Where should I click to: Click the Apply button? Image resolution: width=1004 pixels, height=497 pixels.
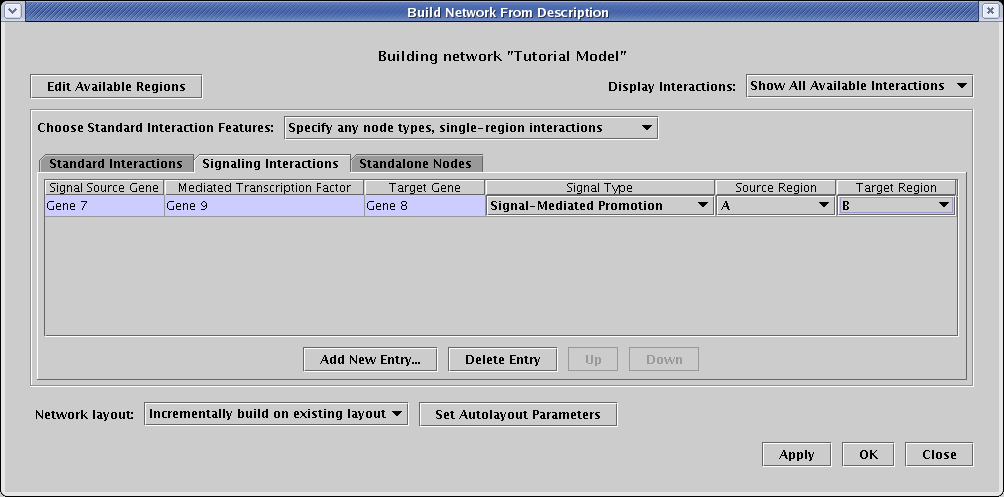[x=796, y=455]
